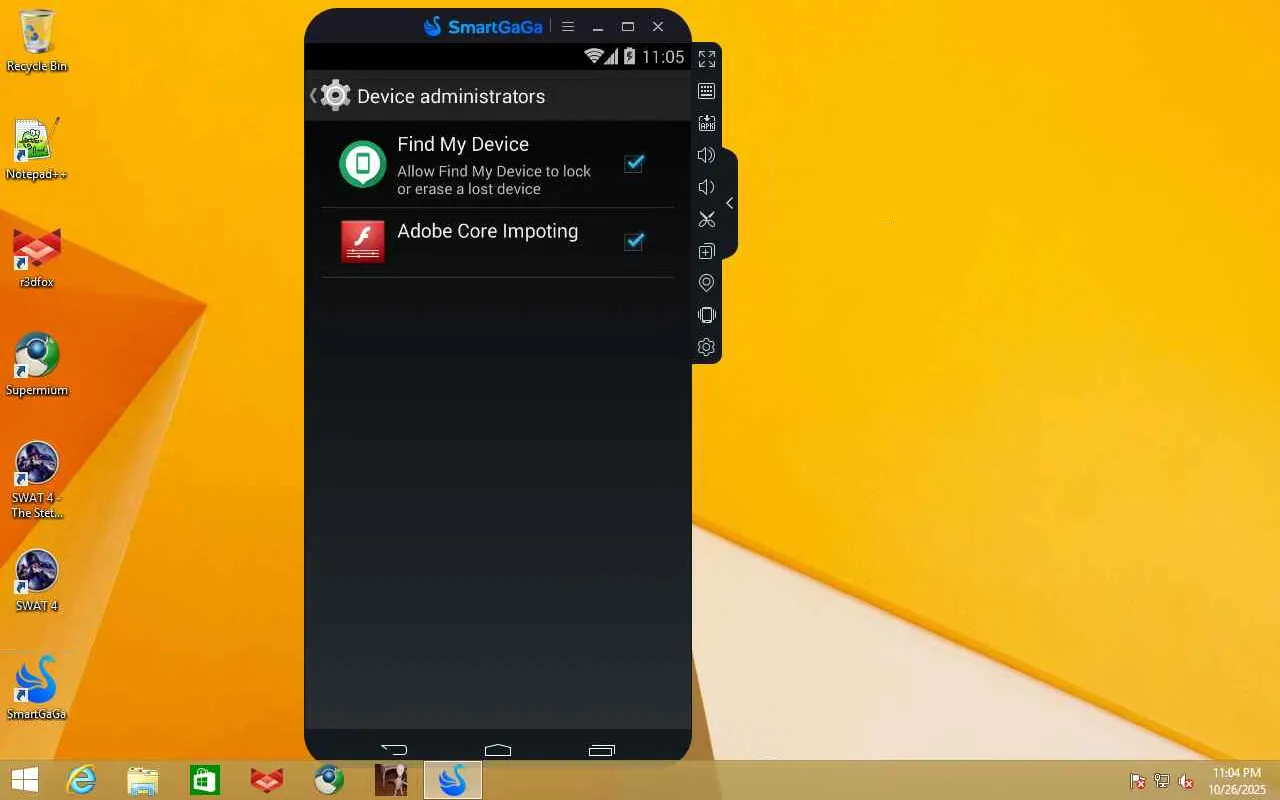Open Windows Store from taskbar
Image resolution: width=1280 pixels, height=800 pixels.
click(205, 780)
